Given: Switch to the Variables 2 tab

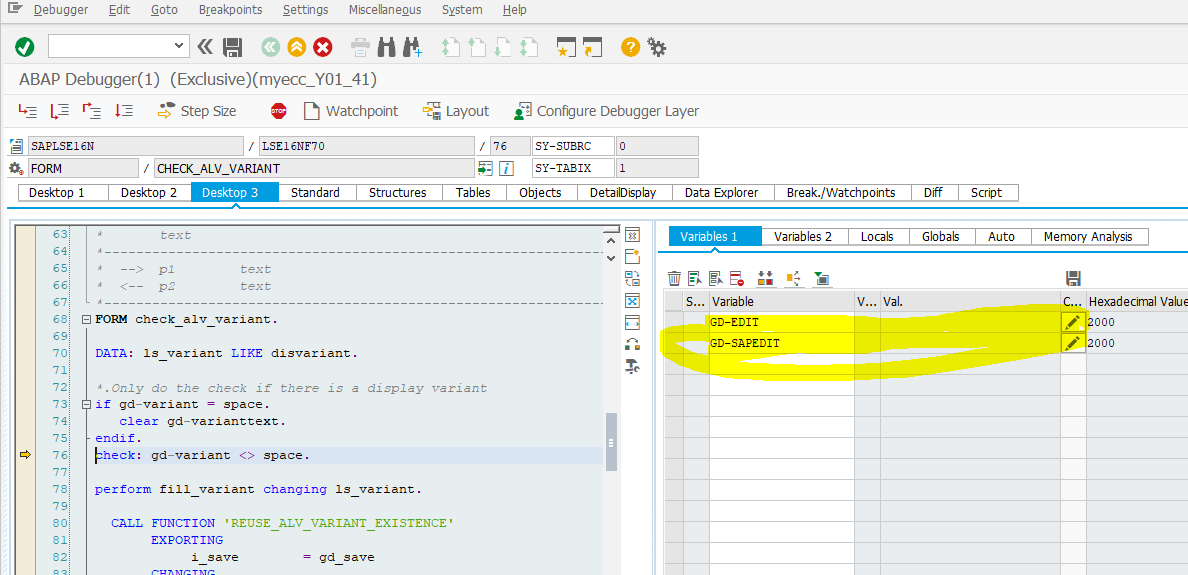Looking at the screenshot, I should pyautogui.click(x=803, y=236).
